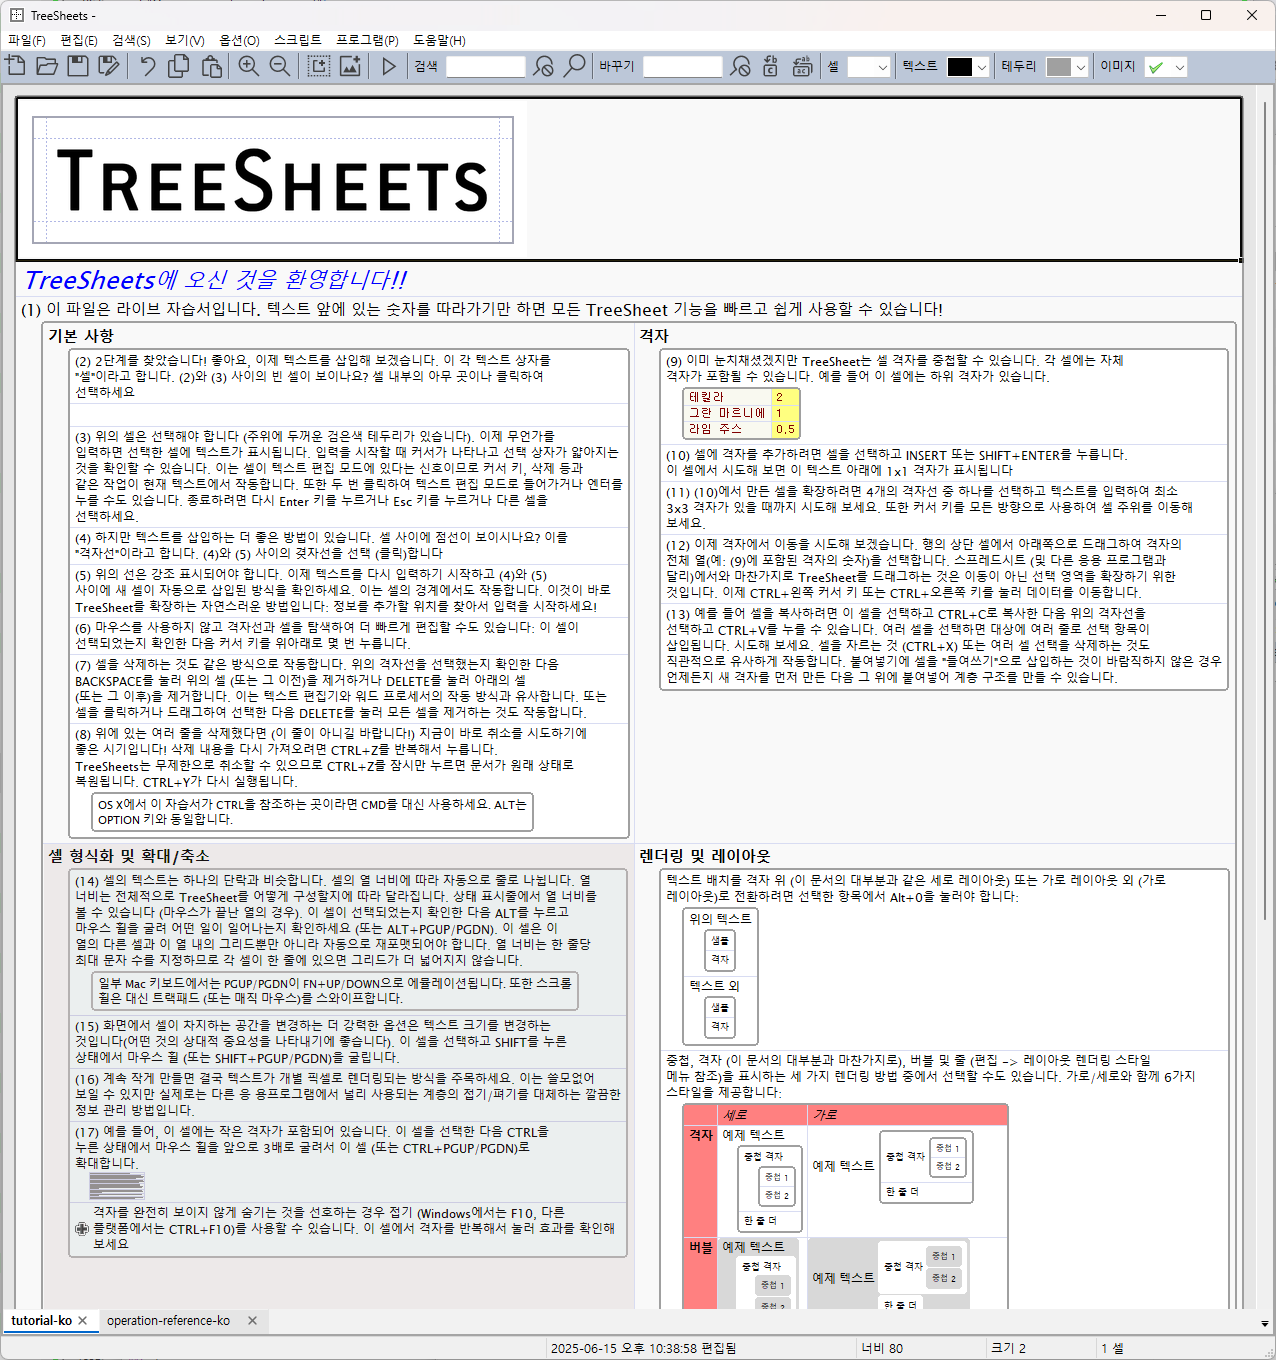The width and height of the screenshot is (1276, 1360).
Task: Expand the 테두리 border color dropdown arrow
Action: point(1081,66)
